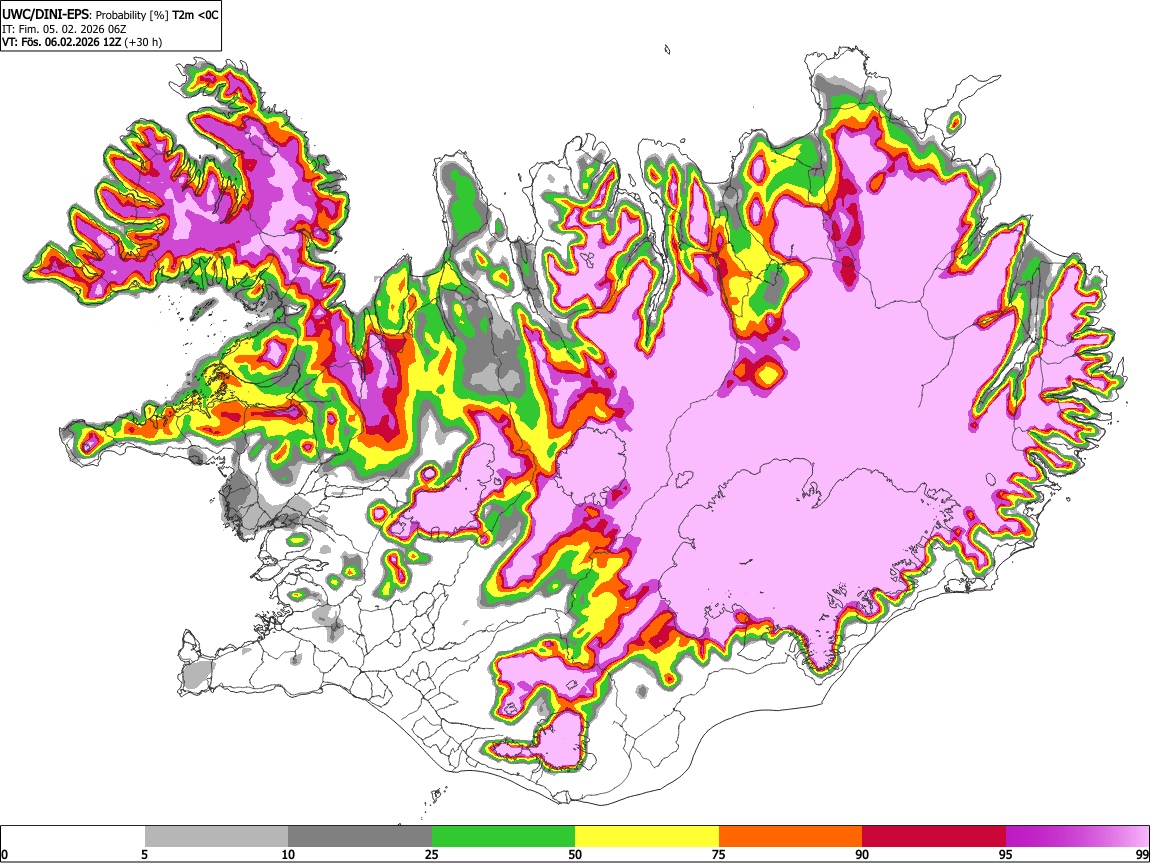Click the 'IT: Fim. 05. 02. 2026 06Z' line
The width and height of the screenshot is (1150, 863).
(x=64, y=29)
